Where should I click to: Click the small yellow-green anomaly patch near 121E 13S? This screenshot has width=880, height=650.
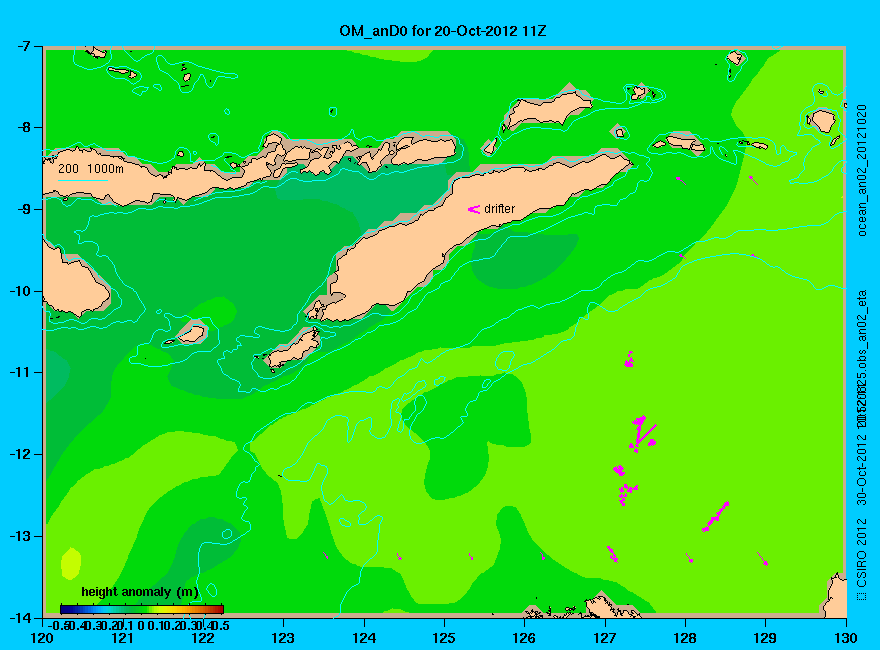(71, 563)
